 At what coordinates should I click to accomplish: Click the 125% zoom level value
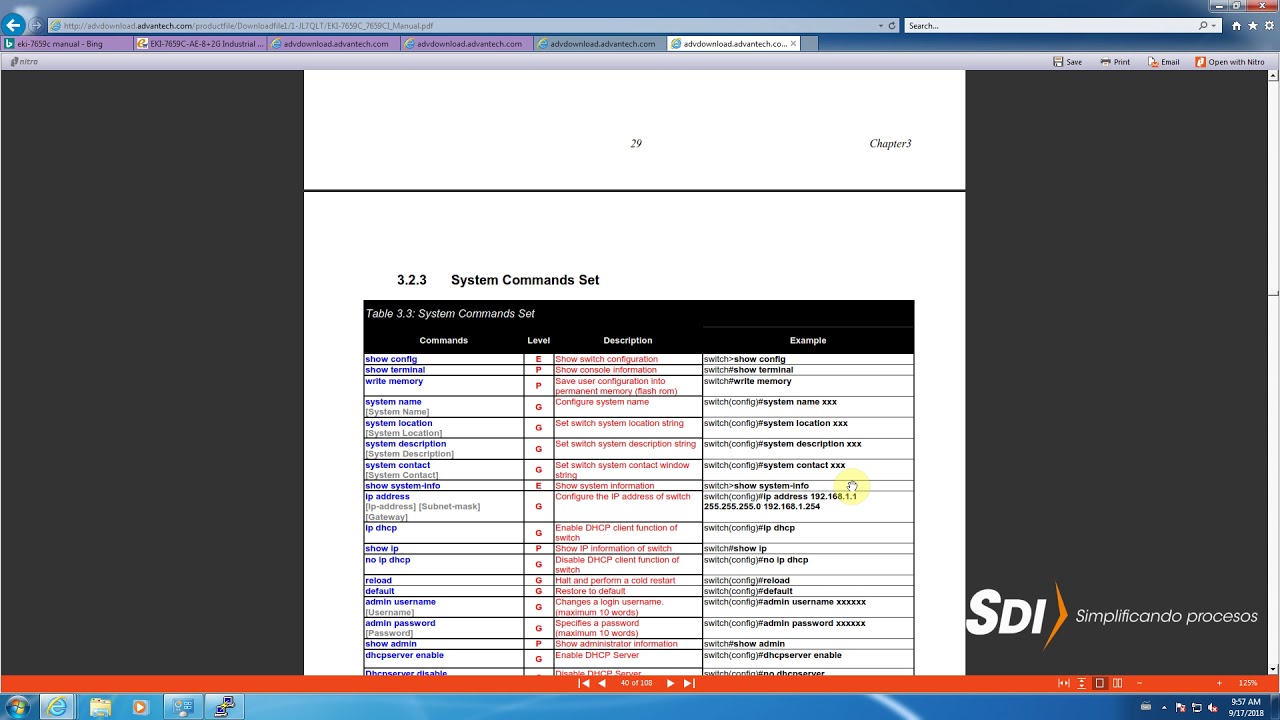pyautogui.click(x=1248, y=683)
